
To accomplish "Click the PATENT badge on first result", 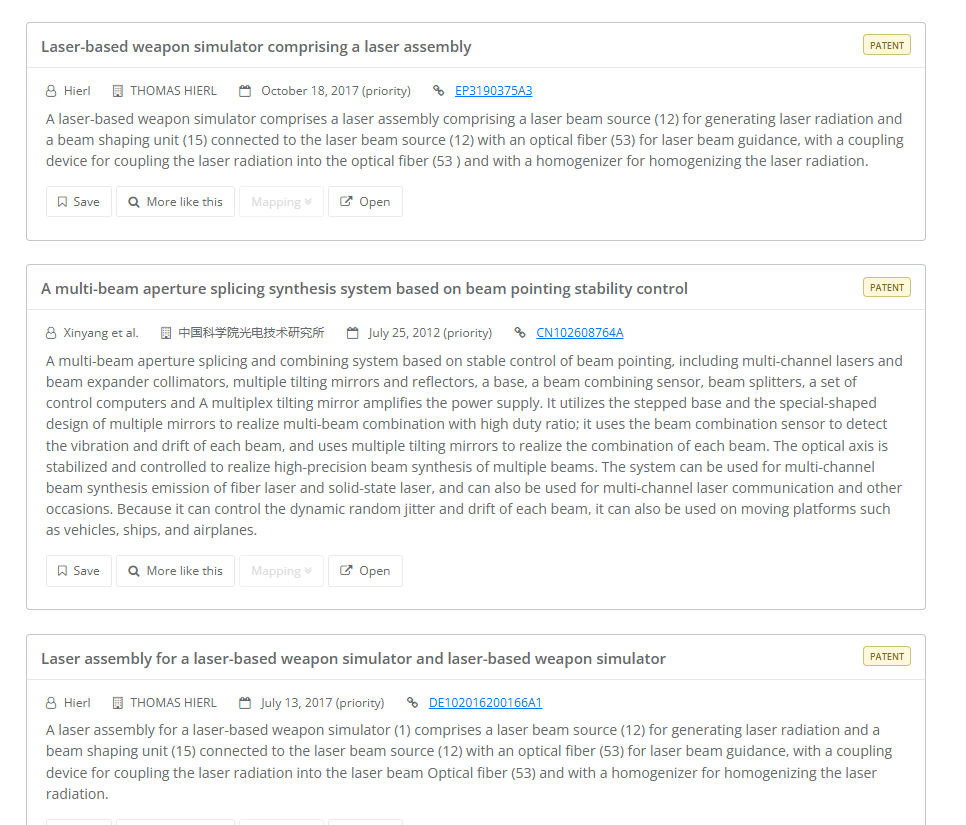I will pos(887,45).
